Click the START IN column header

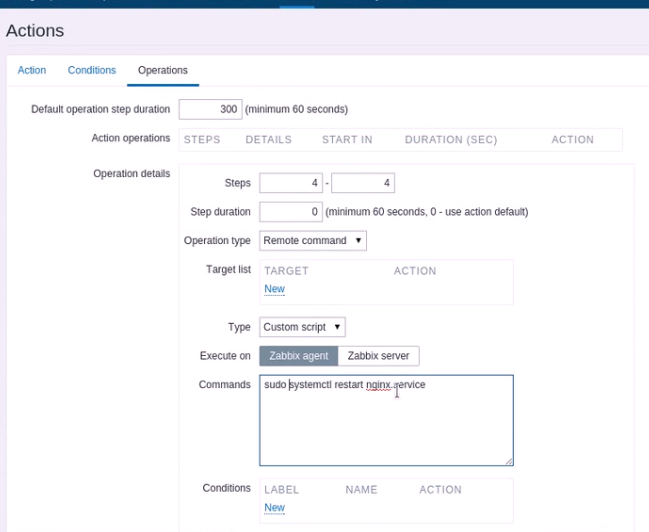347,140
